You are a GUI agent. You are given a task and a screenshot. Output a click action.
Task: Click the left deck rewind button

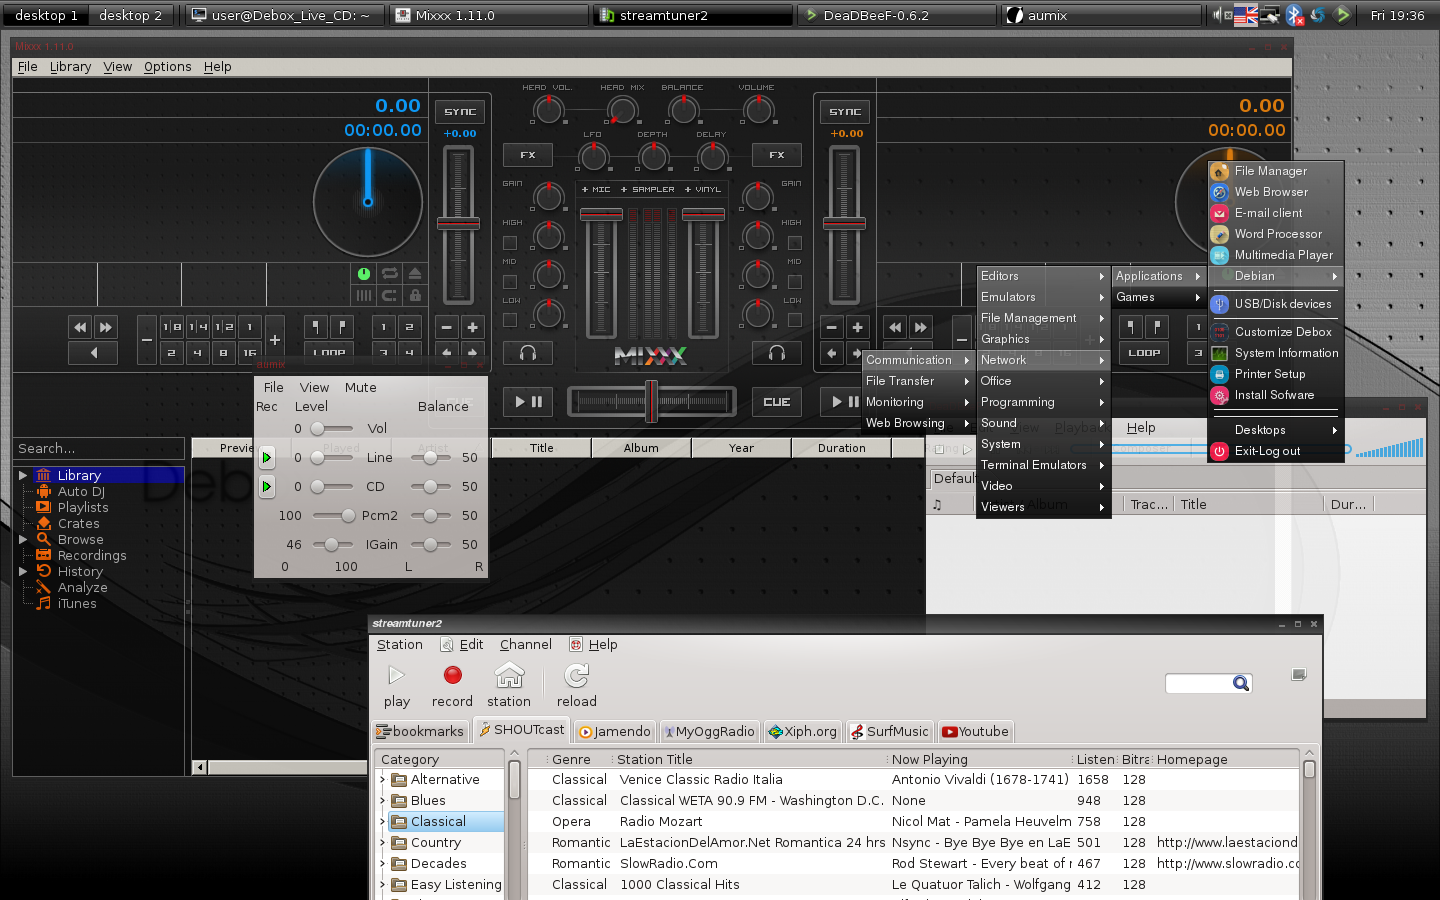click(80, 327)
